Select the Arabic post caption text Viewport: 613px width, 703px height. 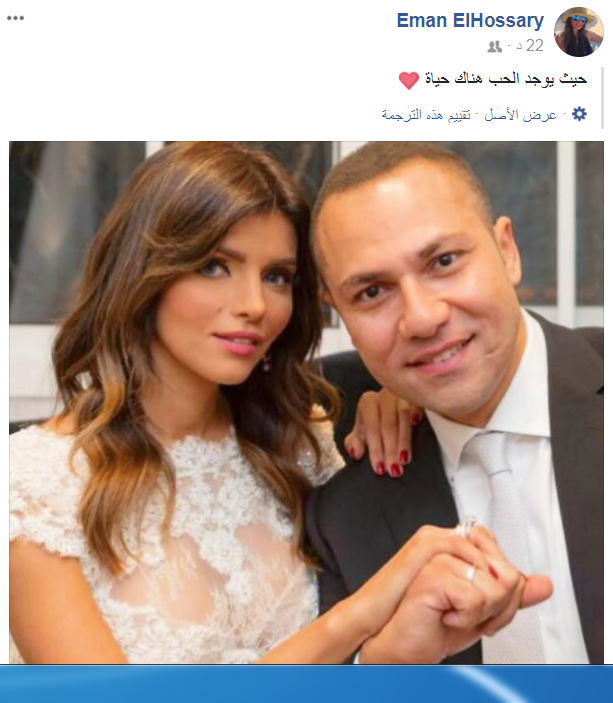(506, 79)
